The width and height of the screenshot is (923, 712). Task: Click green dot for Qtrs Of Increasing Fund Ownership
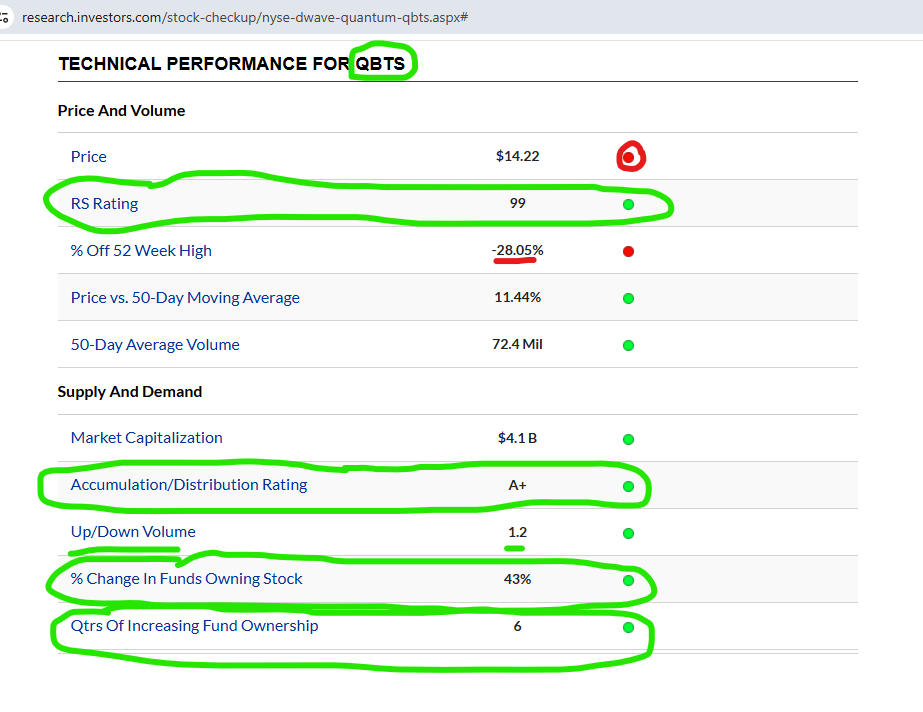click(x=629, y=627)
